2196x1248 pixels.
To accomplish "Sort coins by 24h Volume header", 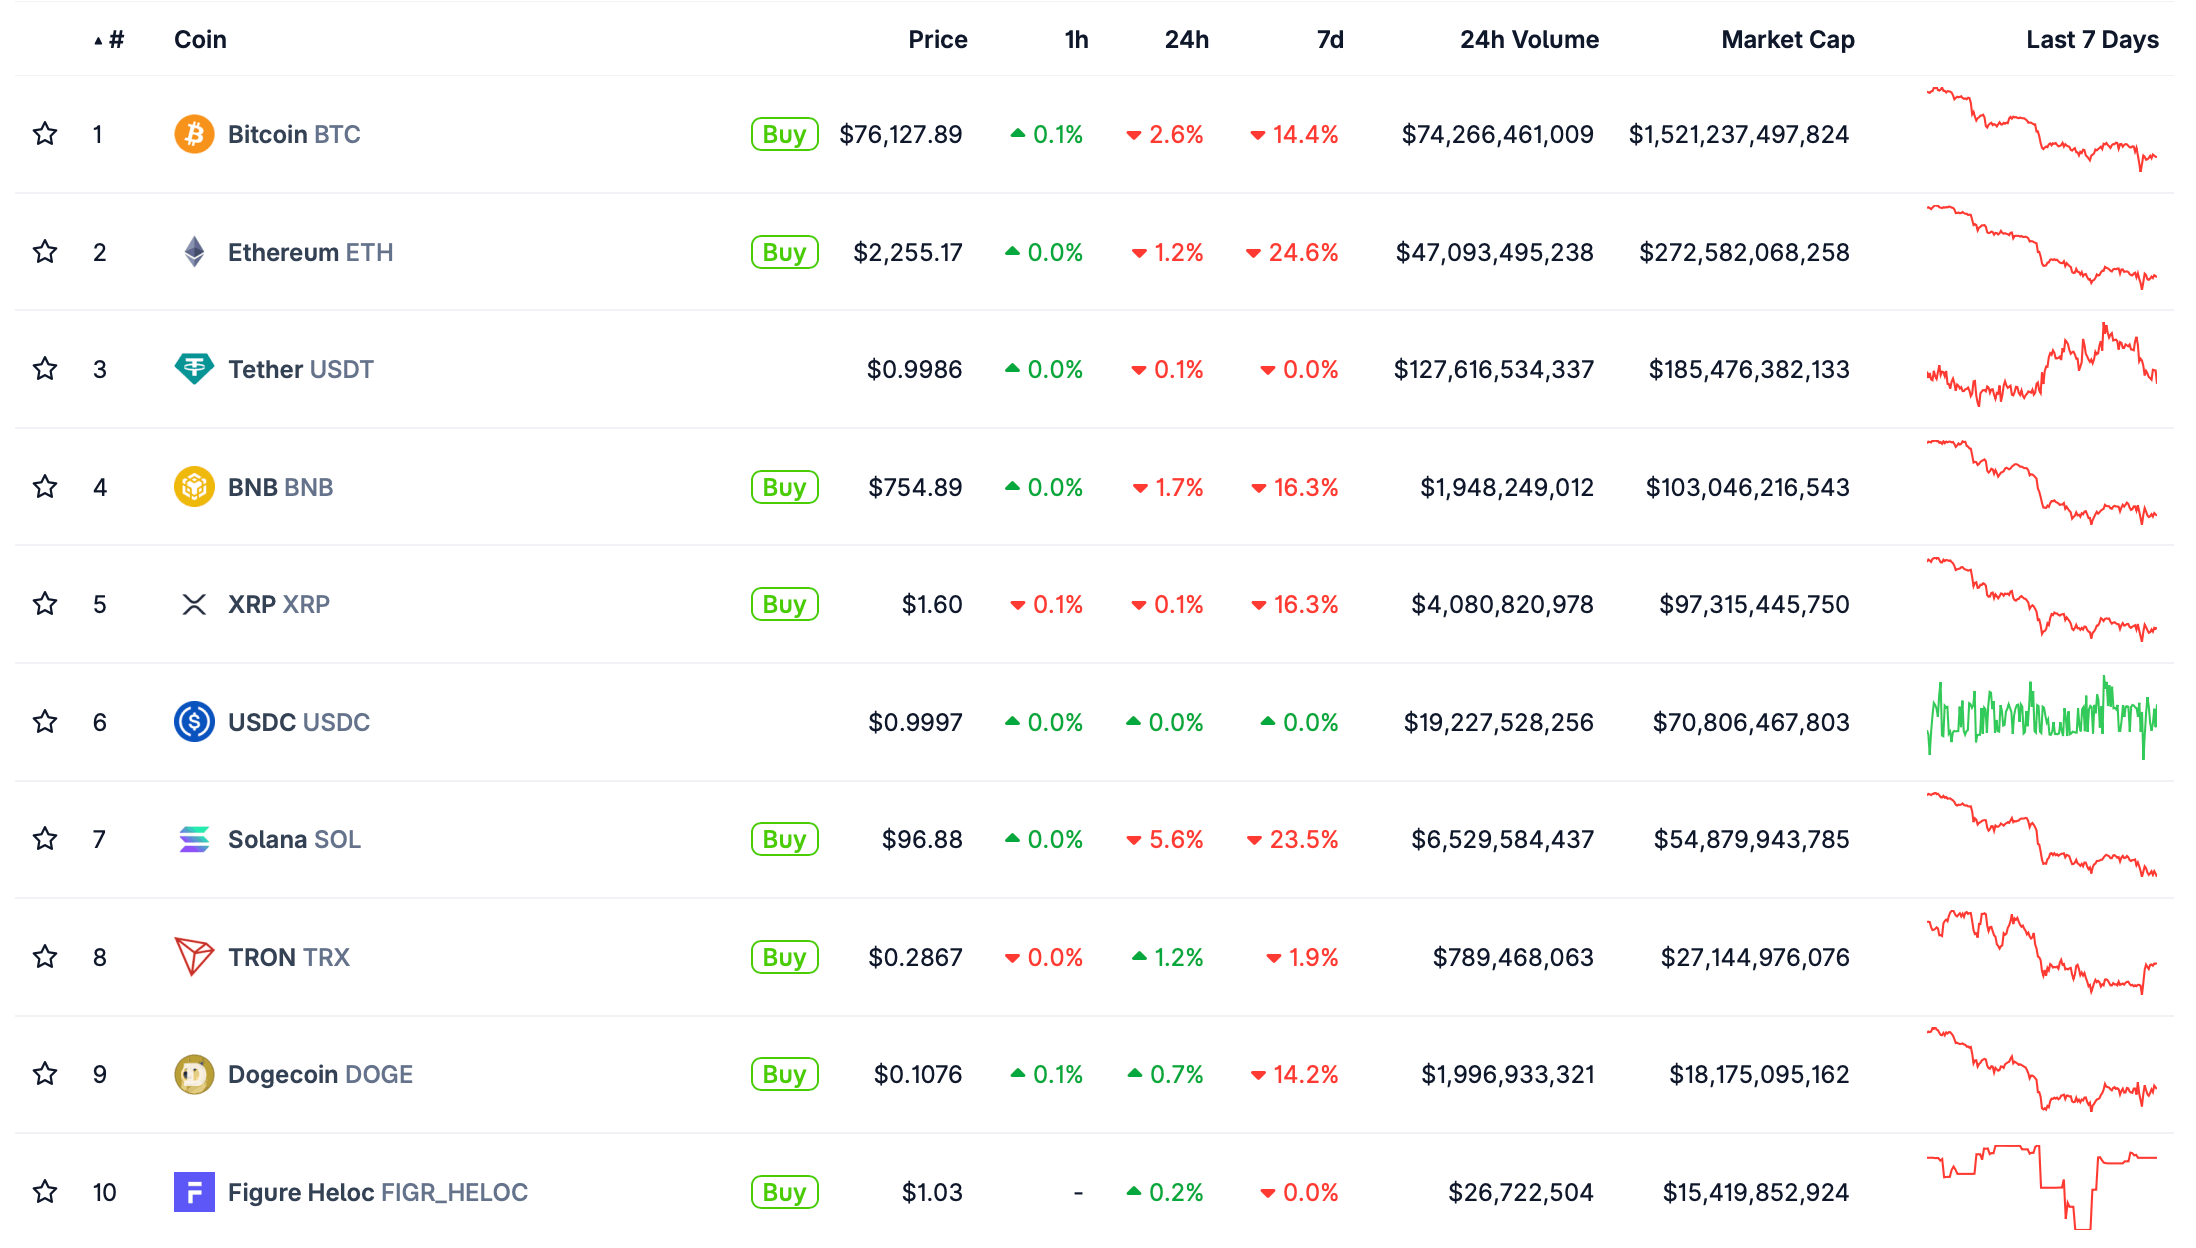I will click(x=1528, y=40).
